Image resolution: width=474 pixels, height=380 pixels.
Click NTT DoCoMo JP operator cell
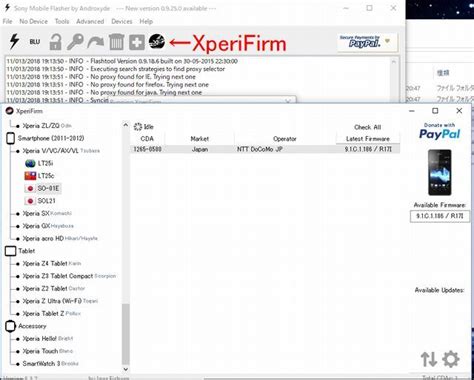pyautogui.click(x=260, y=149)
